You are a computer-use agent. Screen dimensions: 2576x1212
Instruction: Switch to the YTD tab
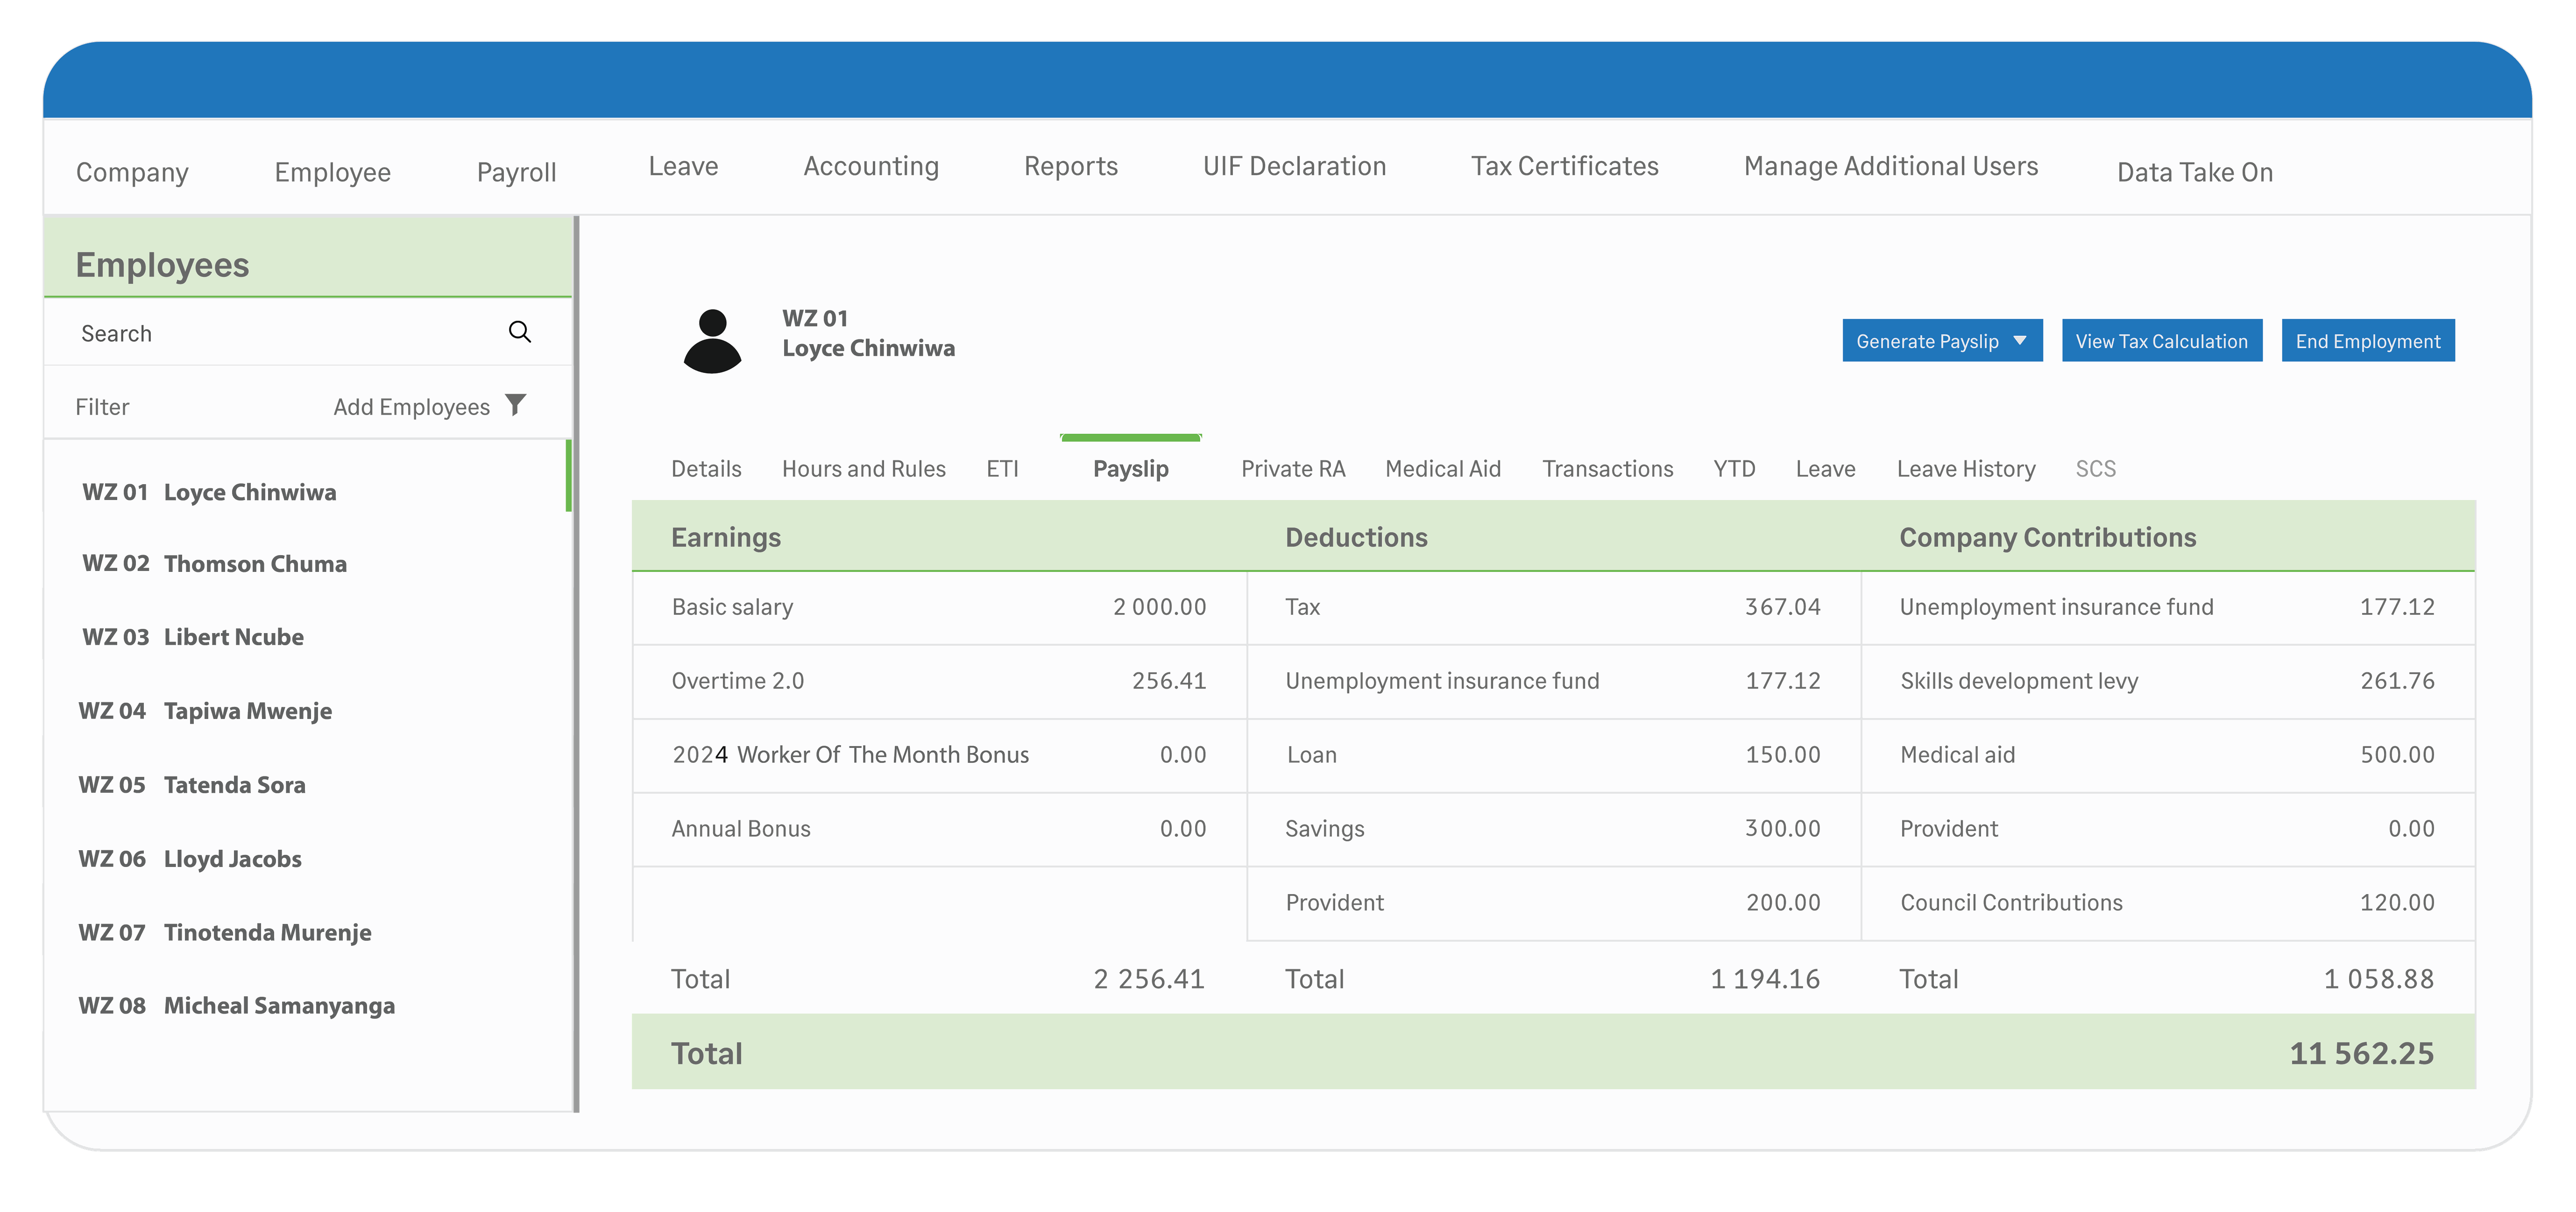(1733, 468)
